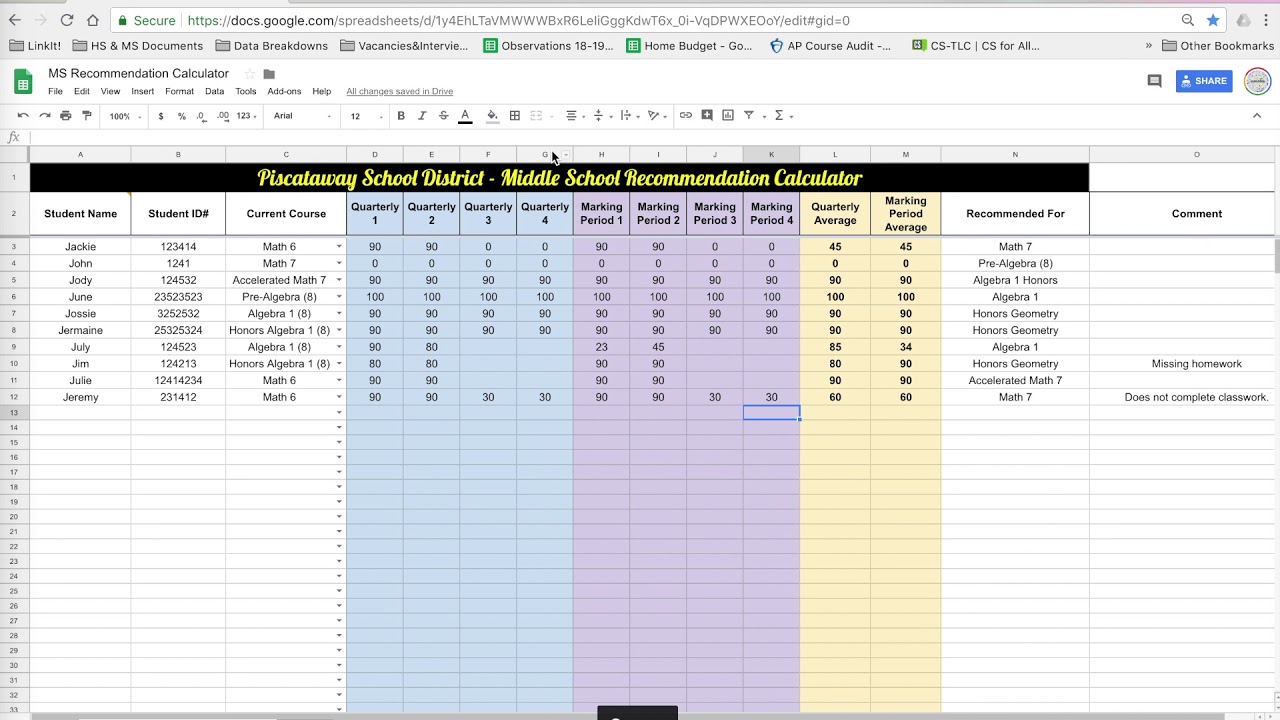Open All changes saved in Drive link
This screenshot has width=1280, height=720.
click(399, 91)
